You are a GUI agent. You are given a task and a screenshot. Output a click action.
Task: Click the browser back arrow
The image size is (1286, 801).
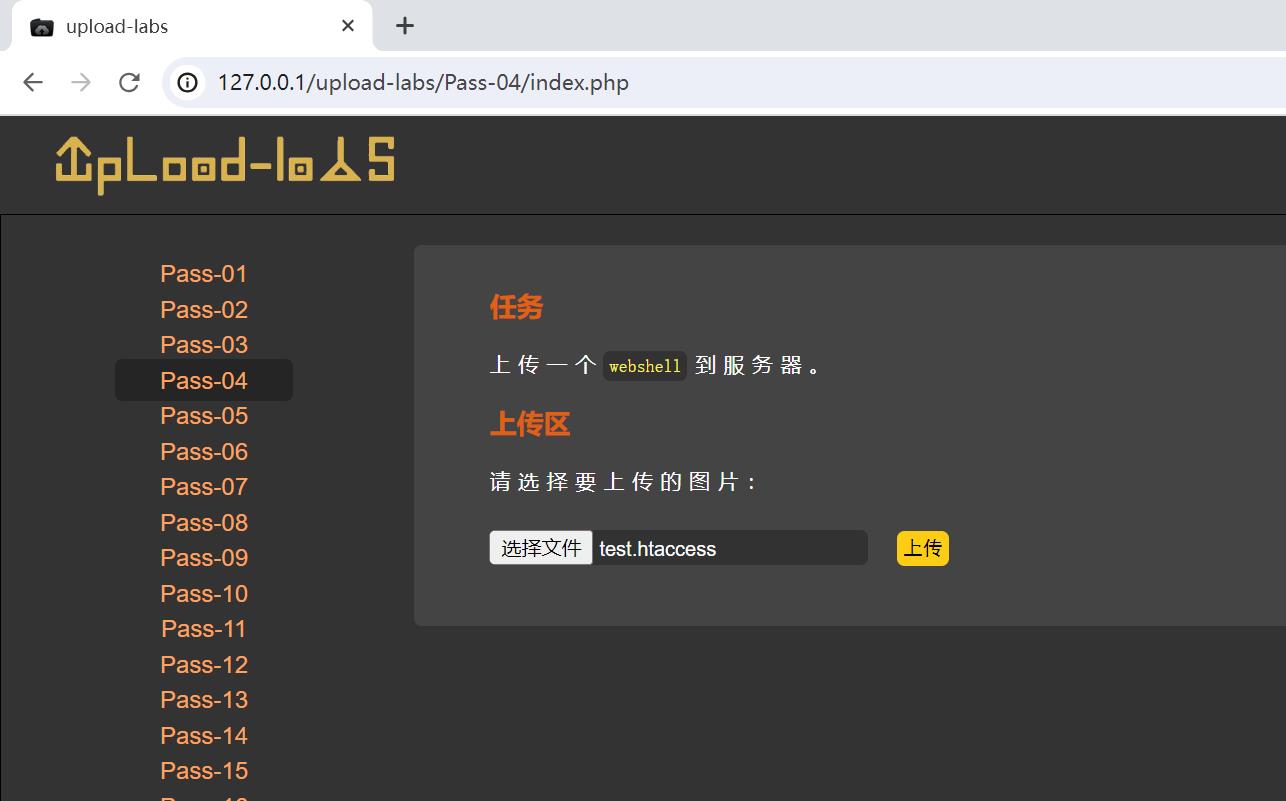(33, 82)
